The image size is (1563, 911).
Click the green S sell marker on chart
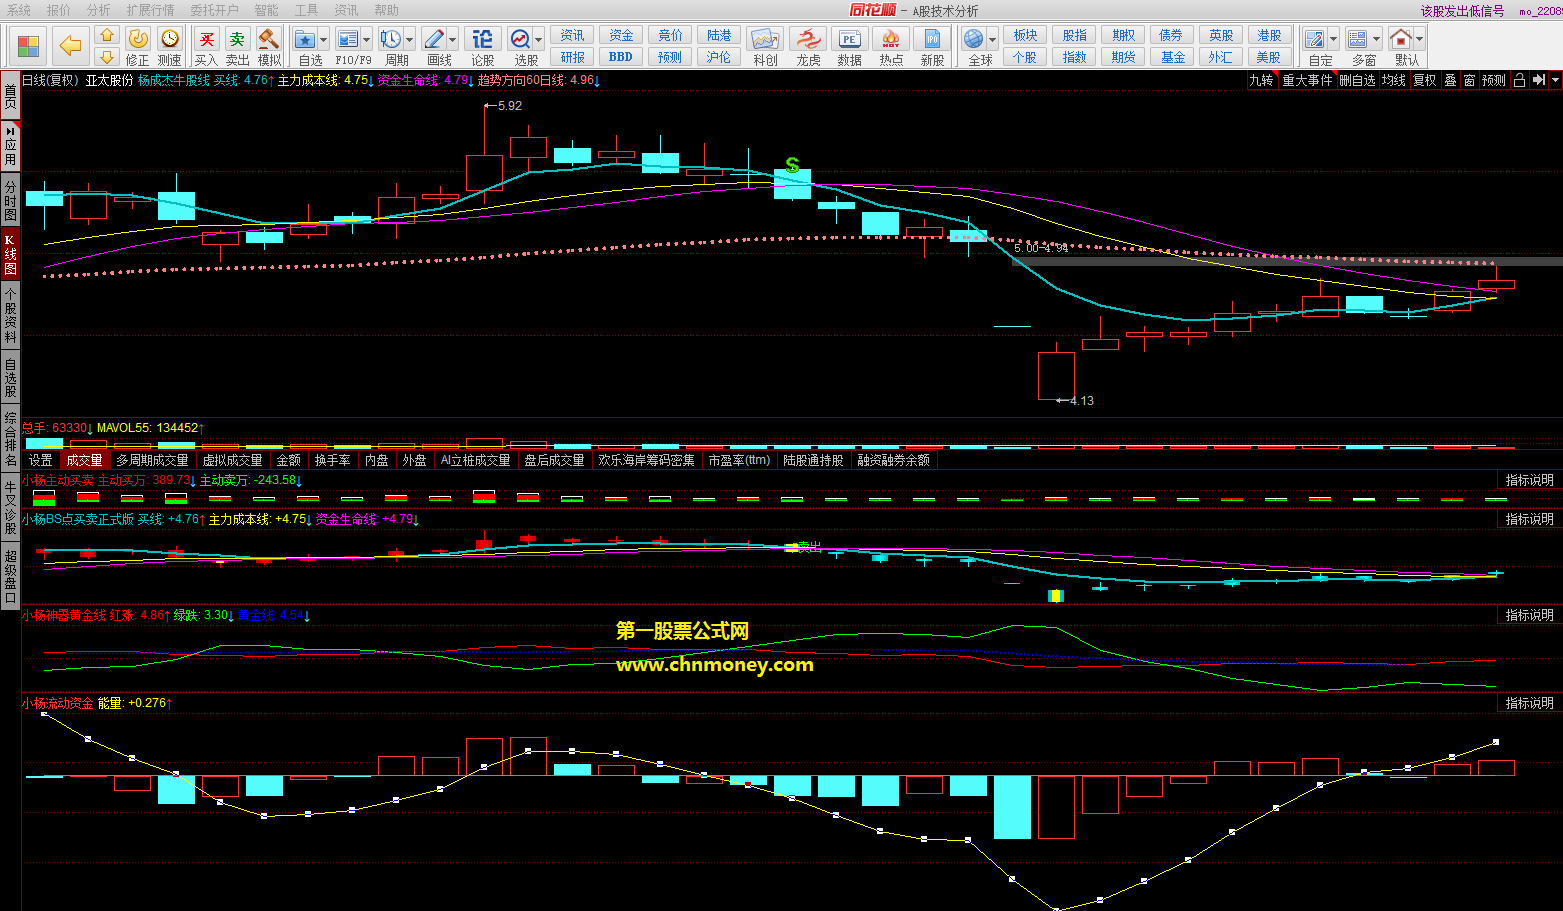tap(792, 165)
